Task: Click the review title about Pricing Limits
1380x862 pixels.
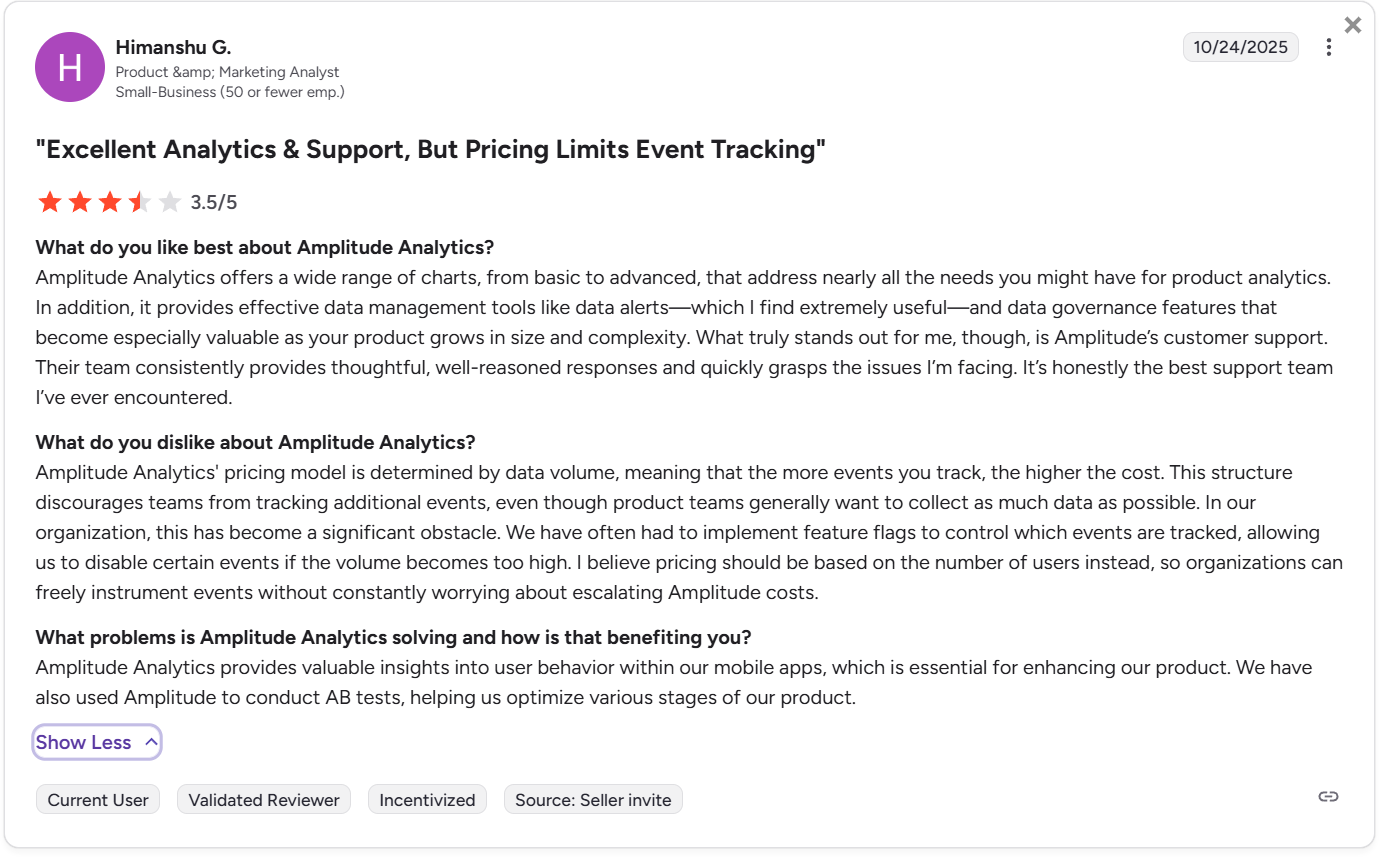Action: (x=431, y=150)
